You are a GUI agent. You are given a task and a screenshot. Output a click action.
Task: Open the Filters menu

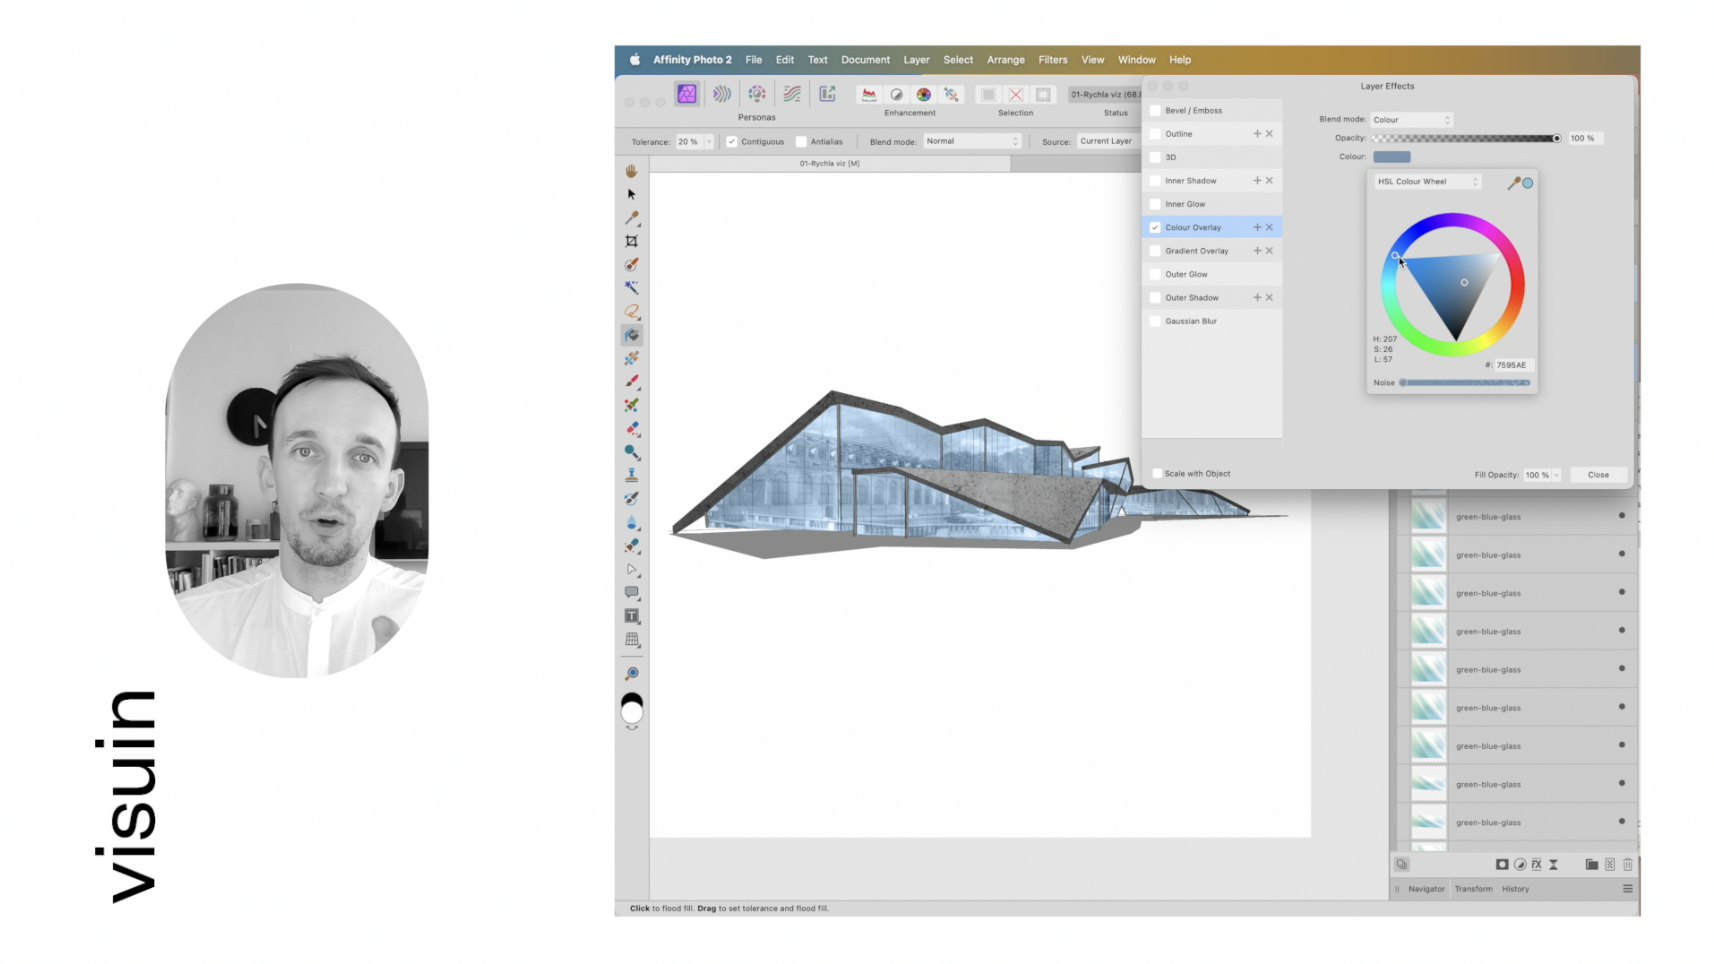click(x=1052, y=60)
